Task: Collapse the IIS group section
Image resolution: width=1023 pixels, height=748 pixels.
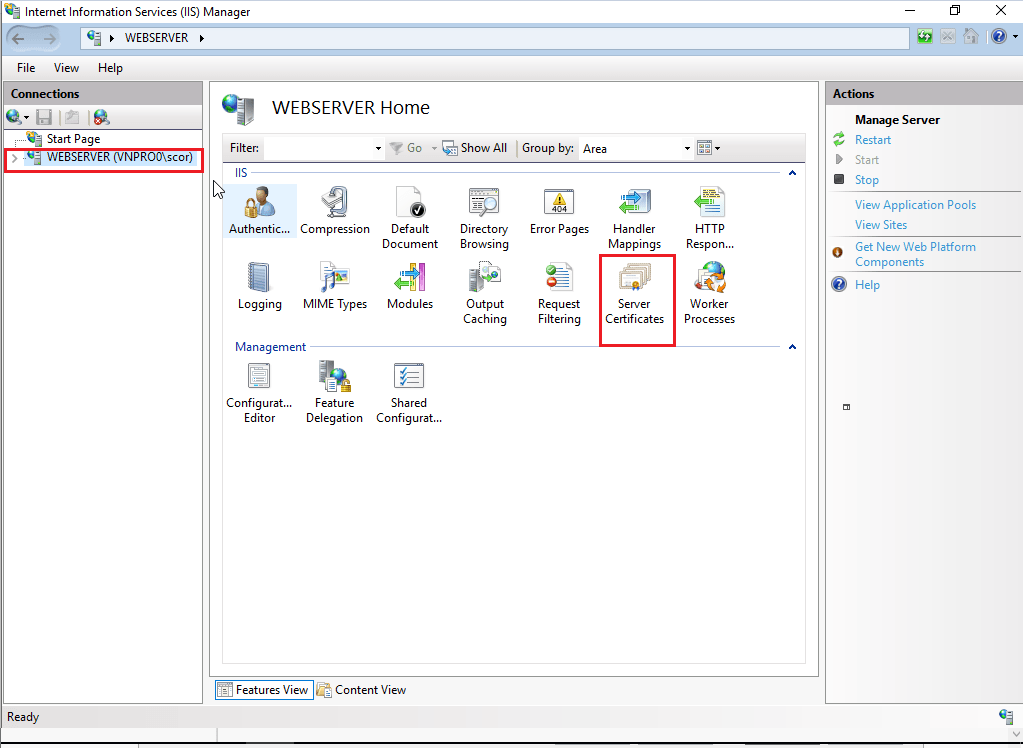Action: point(792,173)
